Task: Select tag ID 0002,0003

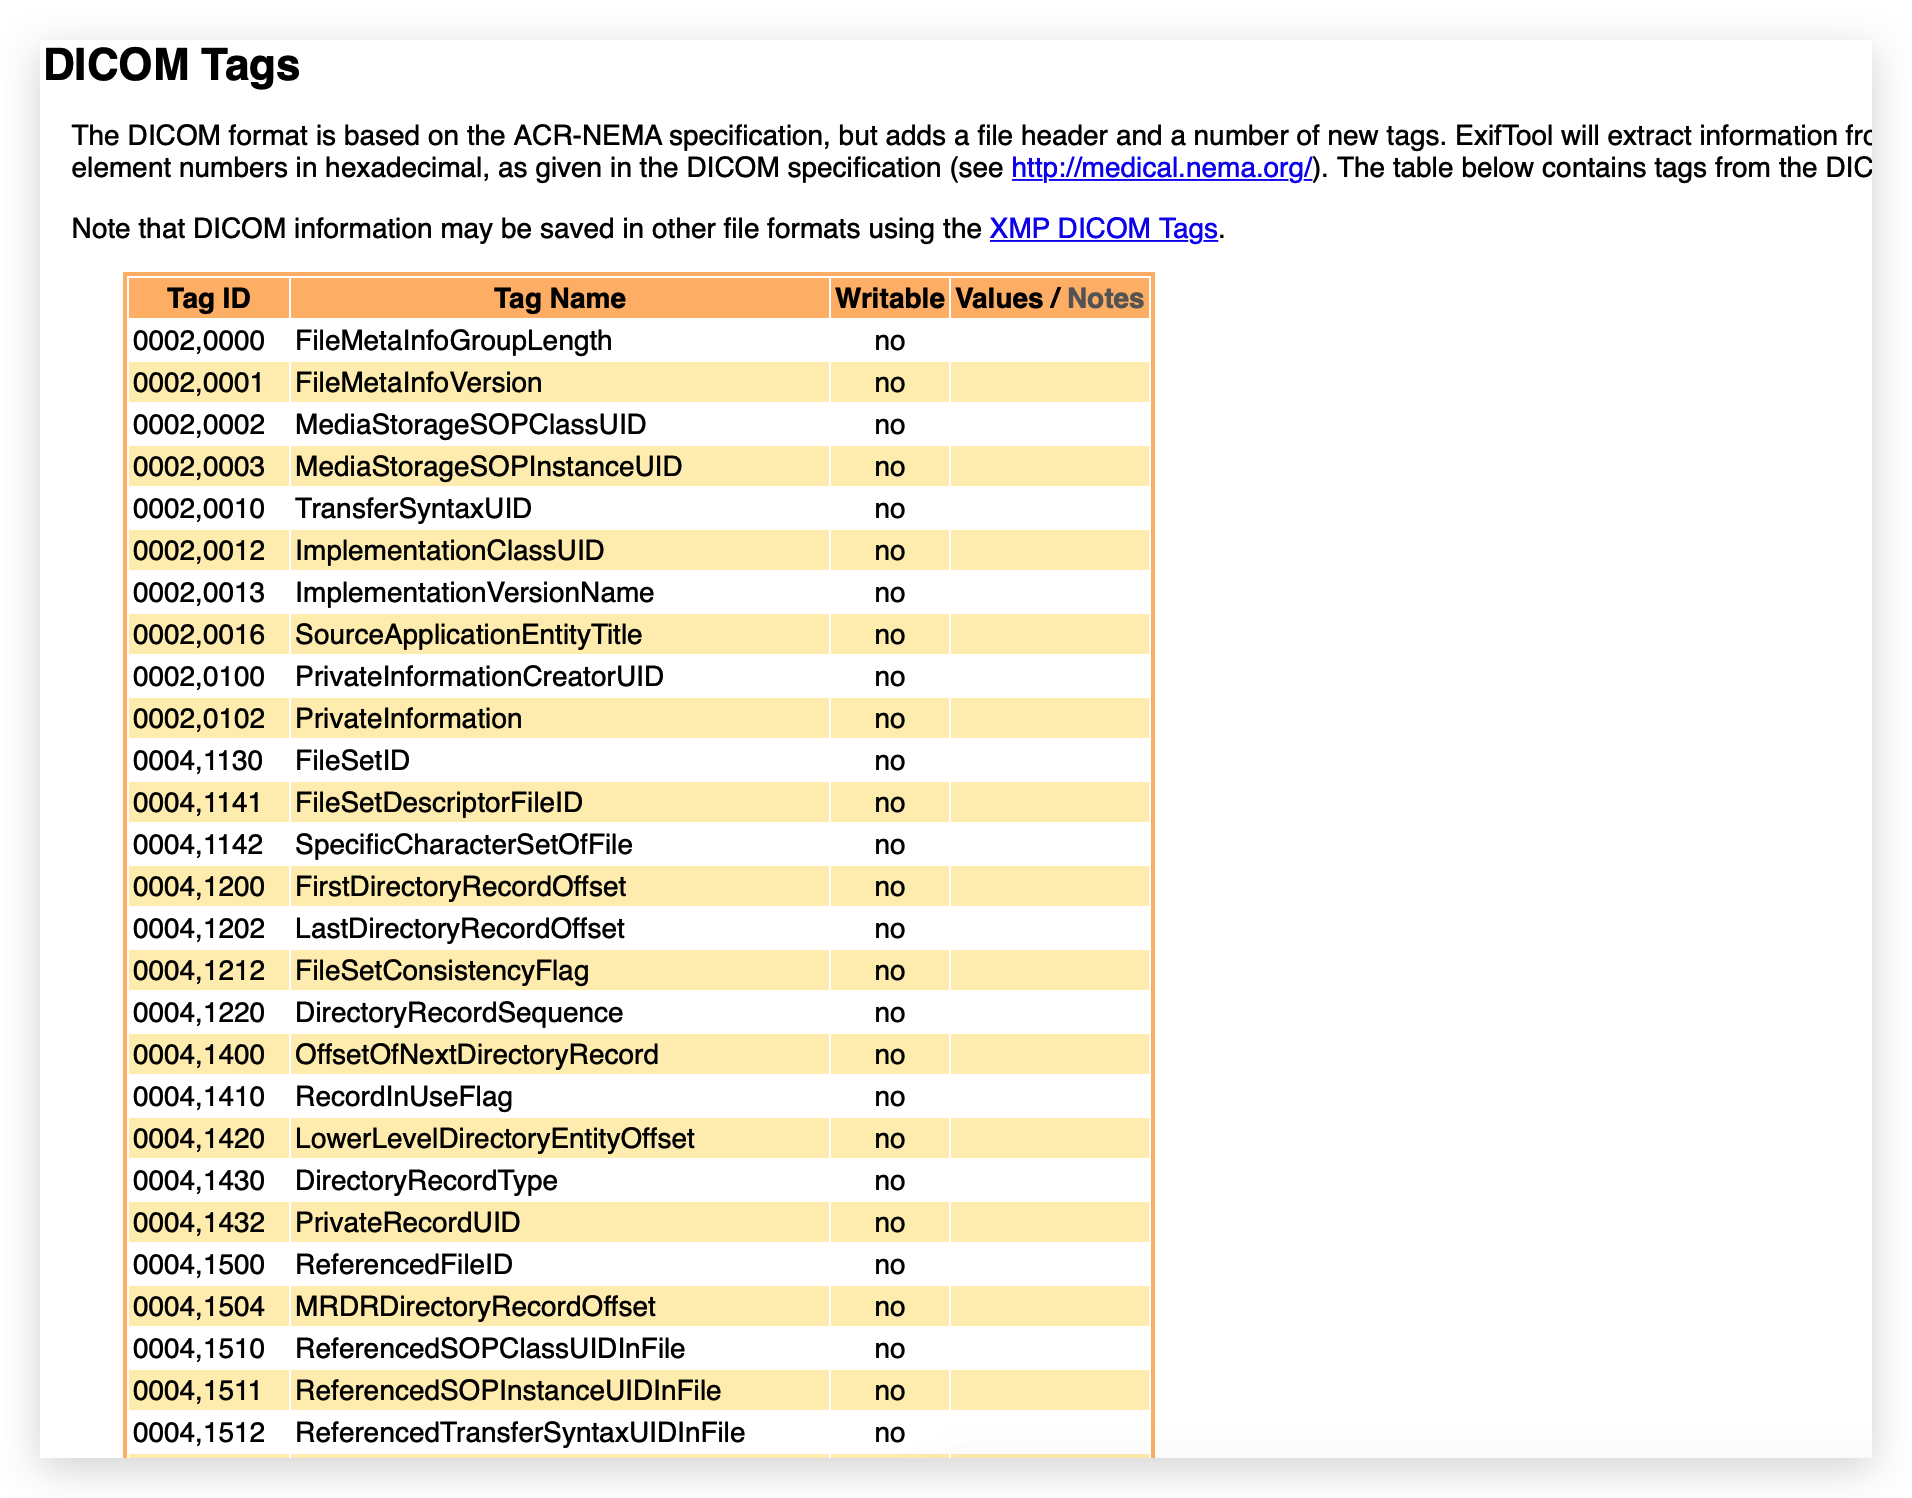Action: pyautogui.click(x=199, y=467)
